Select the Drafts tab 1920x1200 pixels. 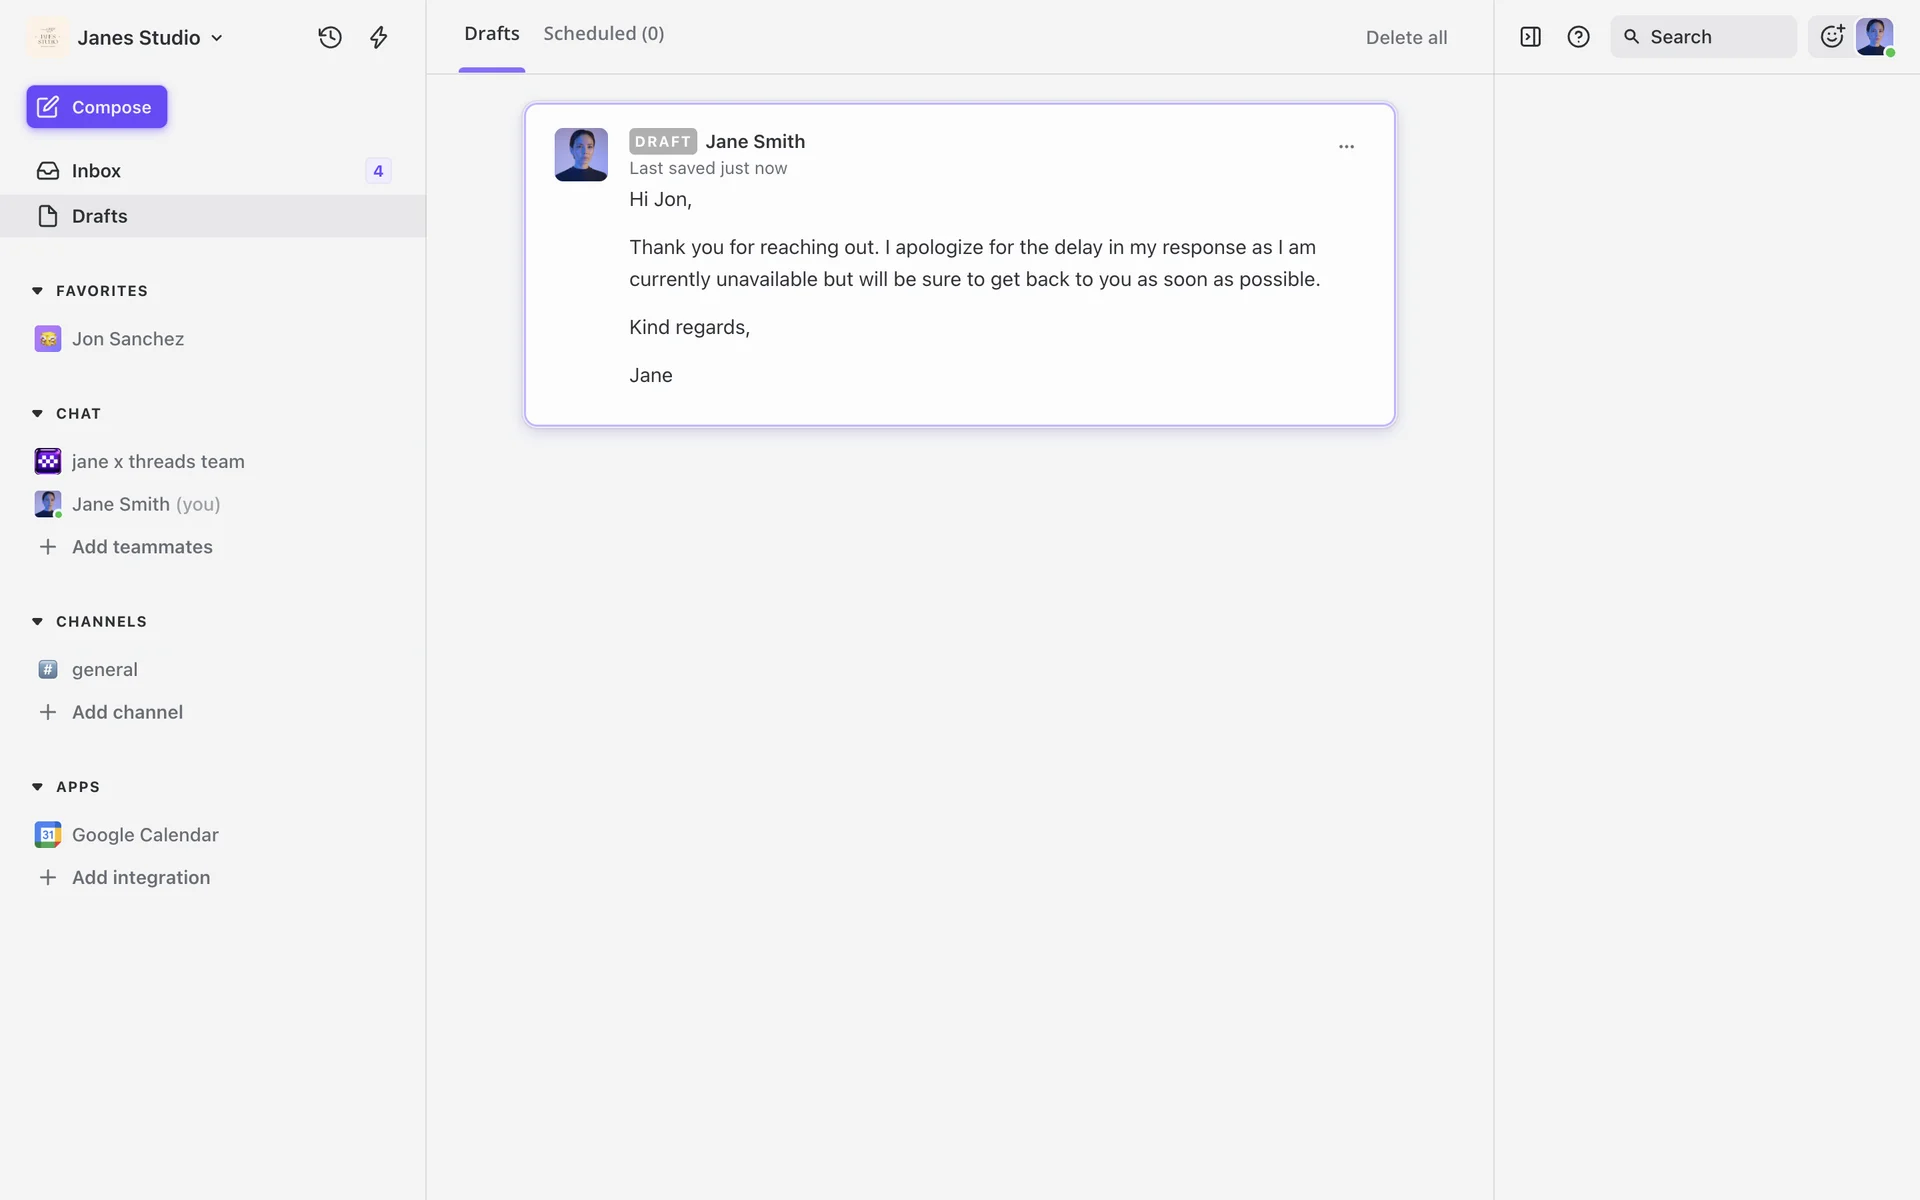coord(491,34)
